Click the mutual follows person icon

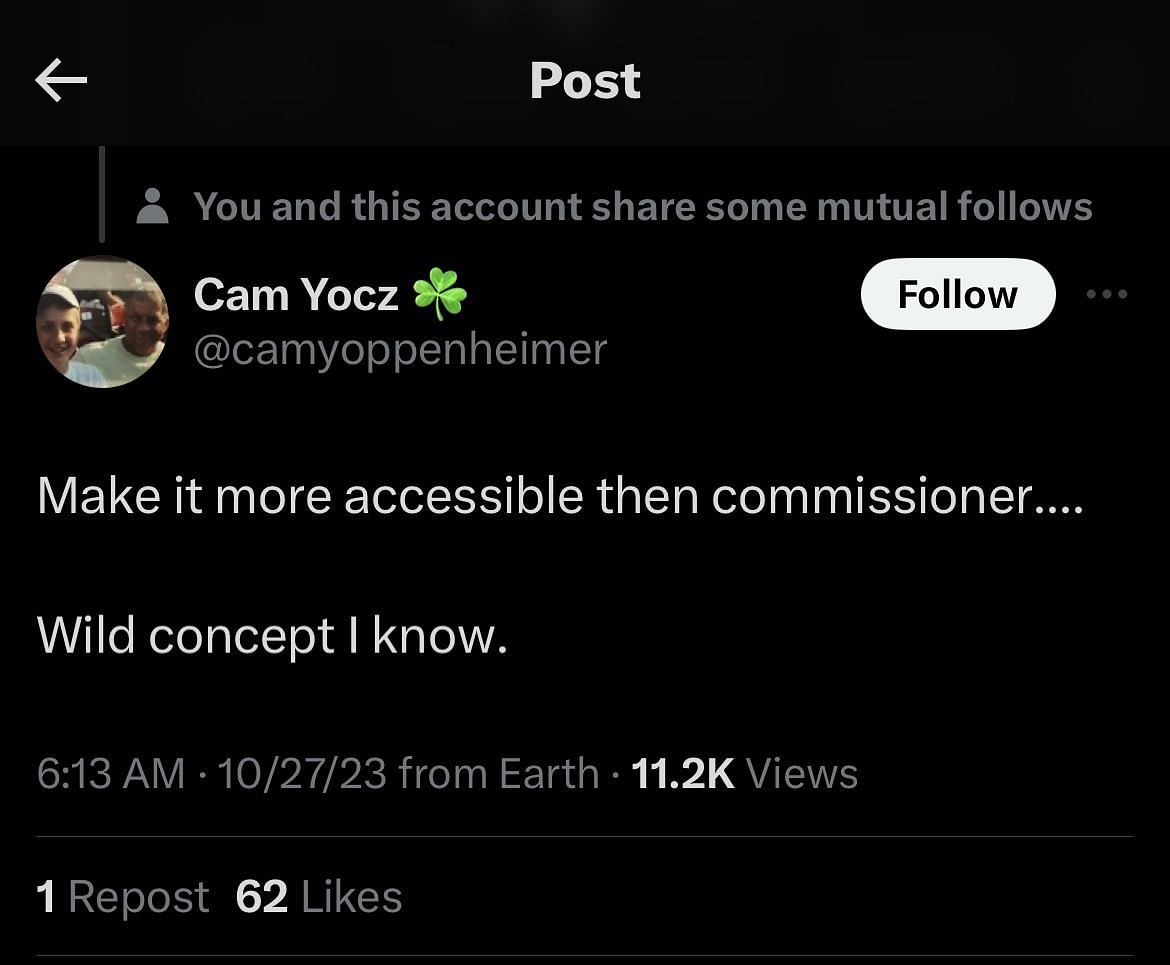tap(152, 207)
